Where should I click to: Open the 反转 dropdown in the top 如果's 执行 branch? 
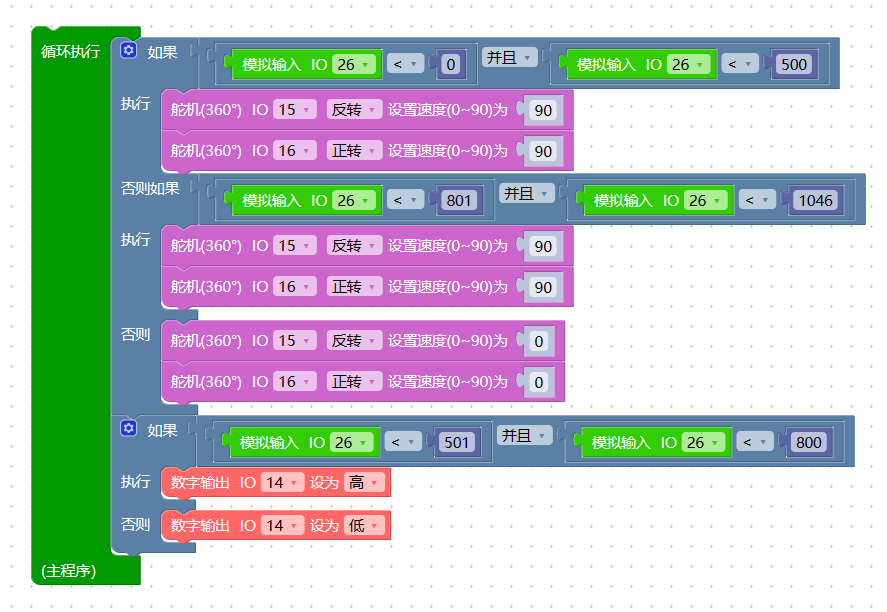click(x=354, y=109)
